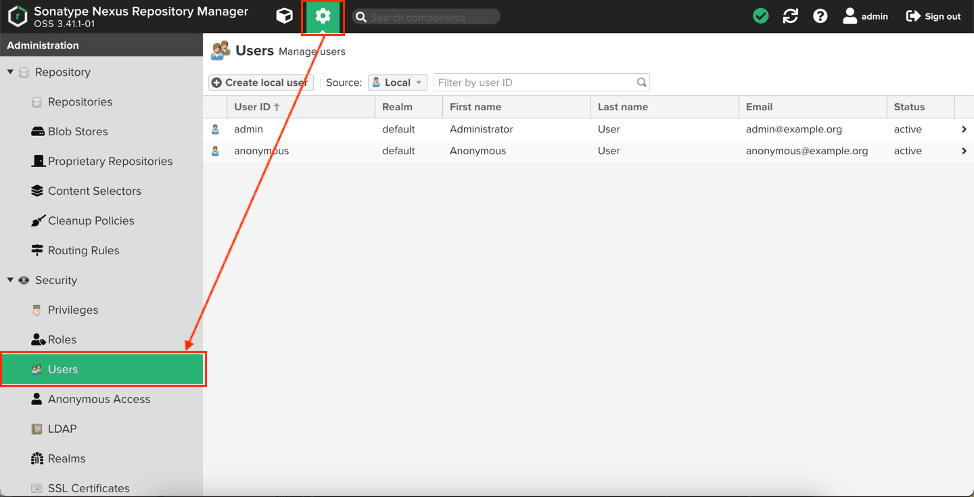The width and height of the screenshot is (974, 497).
Task: Sort by Email column header
Action: [812, 107]
